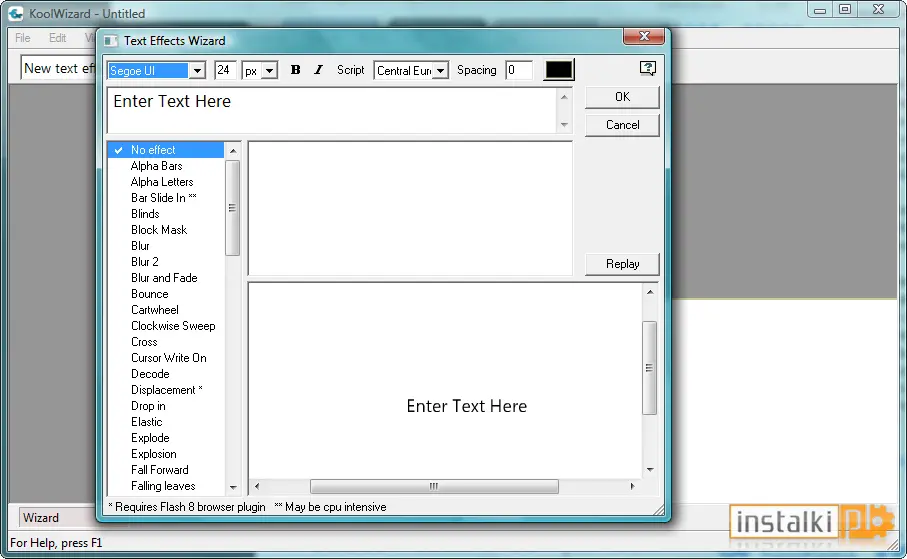Open the px units dropdown
Viewport: 907px width, 559px height.
point(270,71)
